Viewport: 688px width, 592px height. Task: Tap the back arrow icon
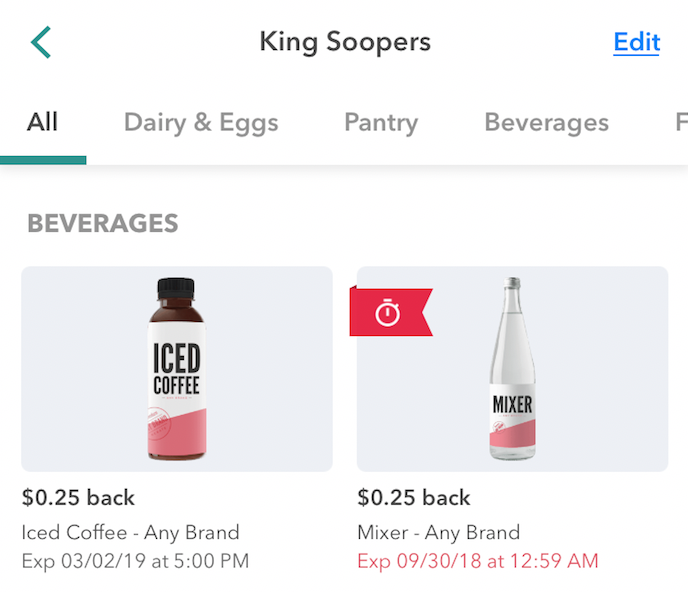41,42
